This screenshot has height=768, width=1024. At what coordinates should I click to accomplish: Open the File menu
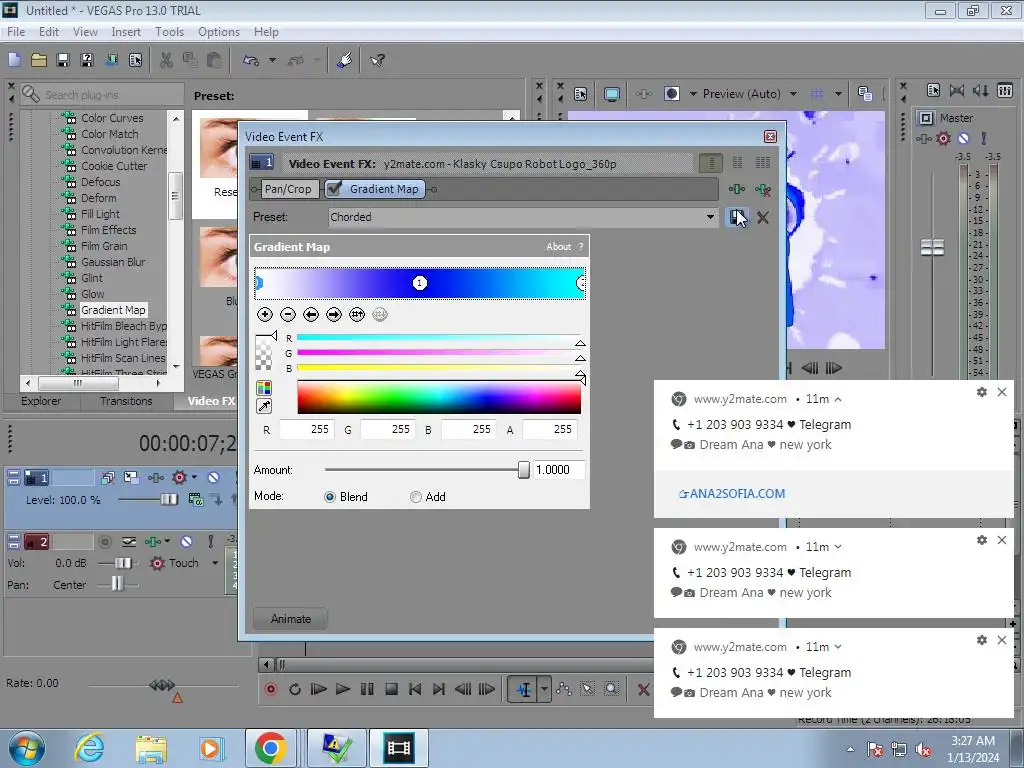point(16,32)
